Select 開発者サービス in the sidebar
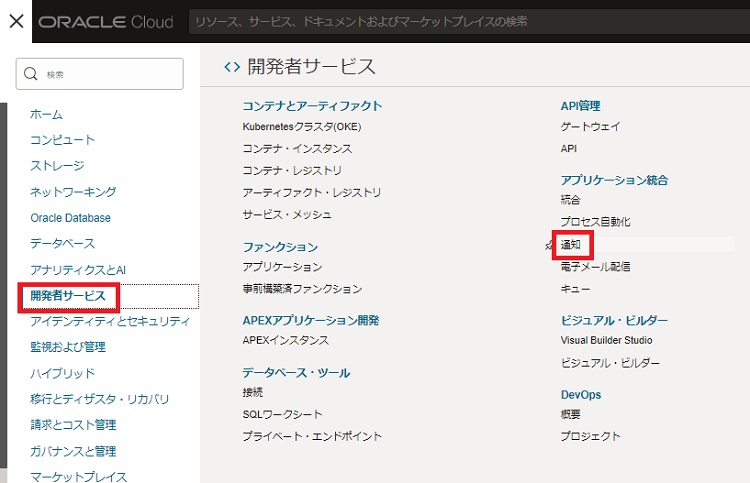 [x=68, y=296]
